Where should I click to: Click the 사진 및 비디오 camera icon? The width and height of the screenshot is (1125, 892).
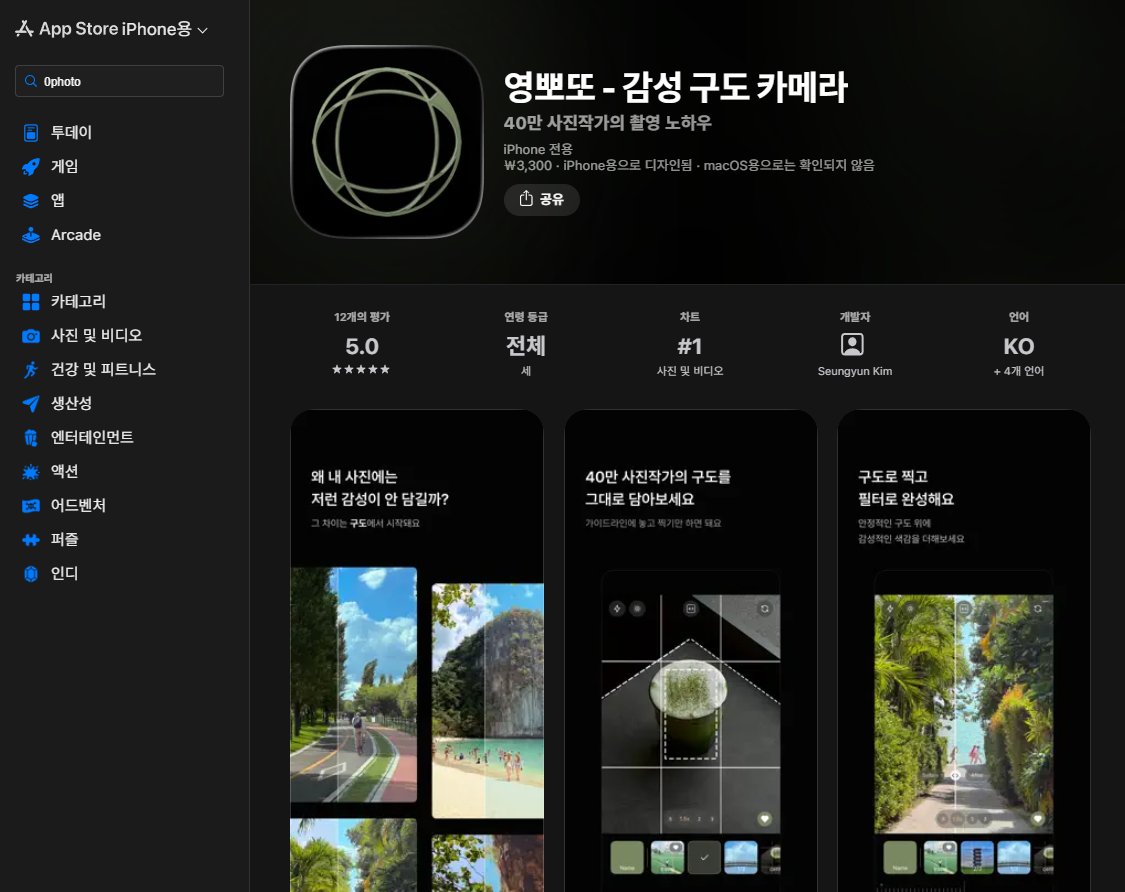coord(31,336)
